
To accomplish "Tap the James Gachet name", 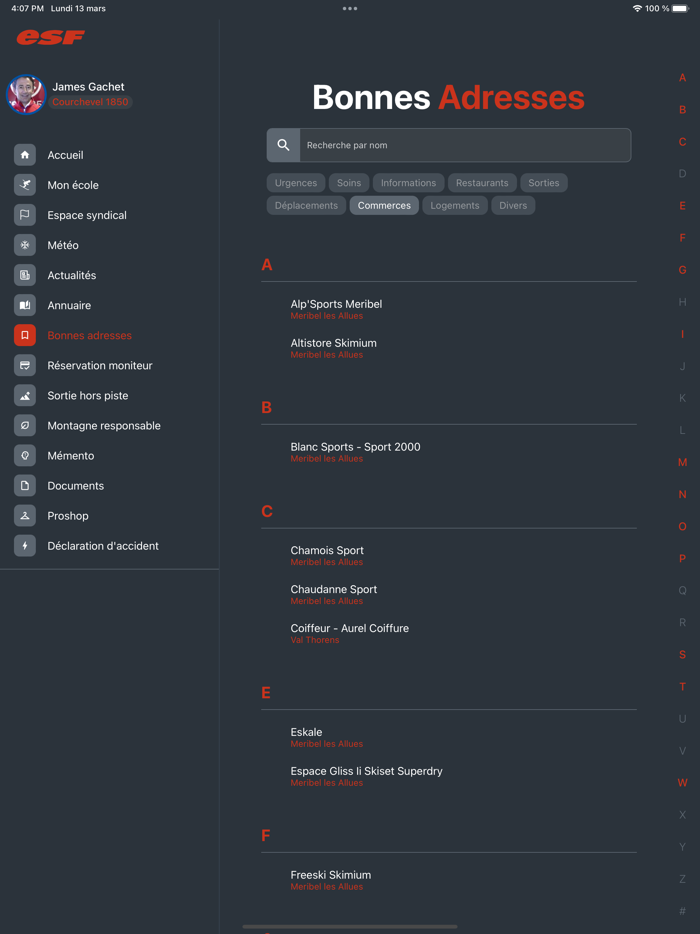I will tap(88, 87).
